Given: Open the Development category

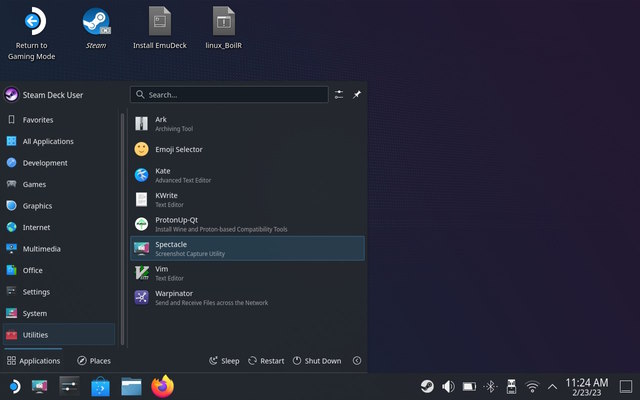Looking at the screenshot, I should click(x=59, y=163).
